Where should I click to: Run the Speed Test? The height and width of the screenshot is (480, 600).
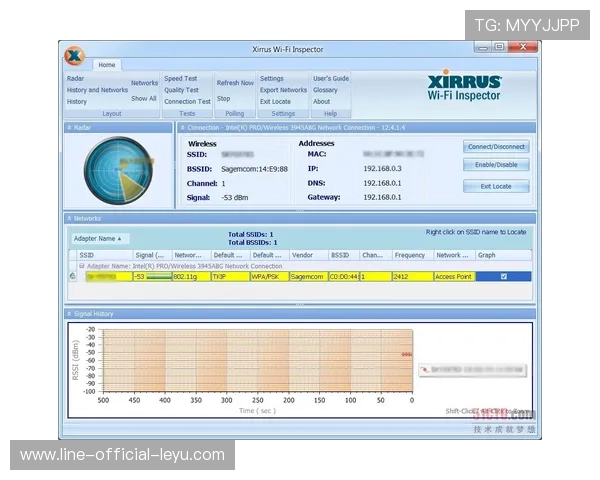[x=181, y=78]
